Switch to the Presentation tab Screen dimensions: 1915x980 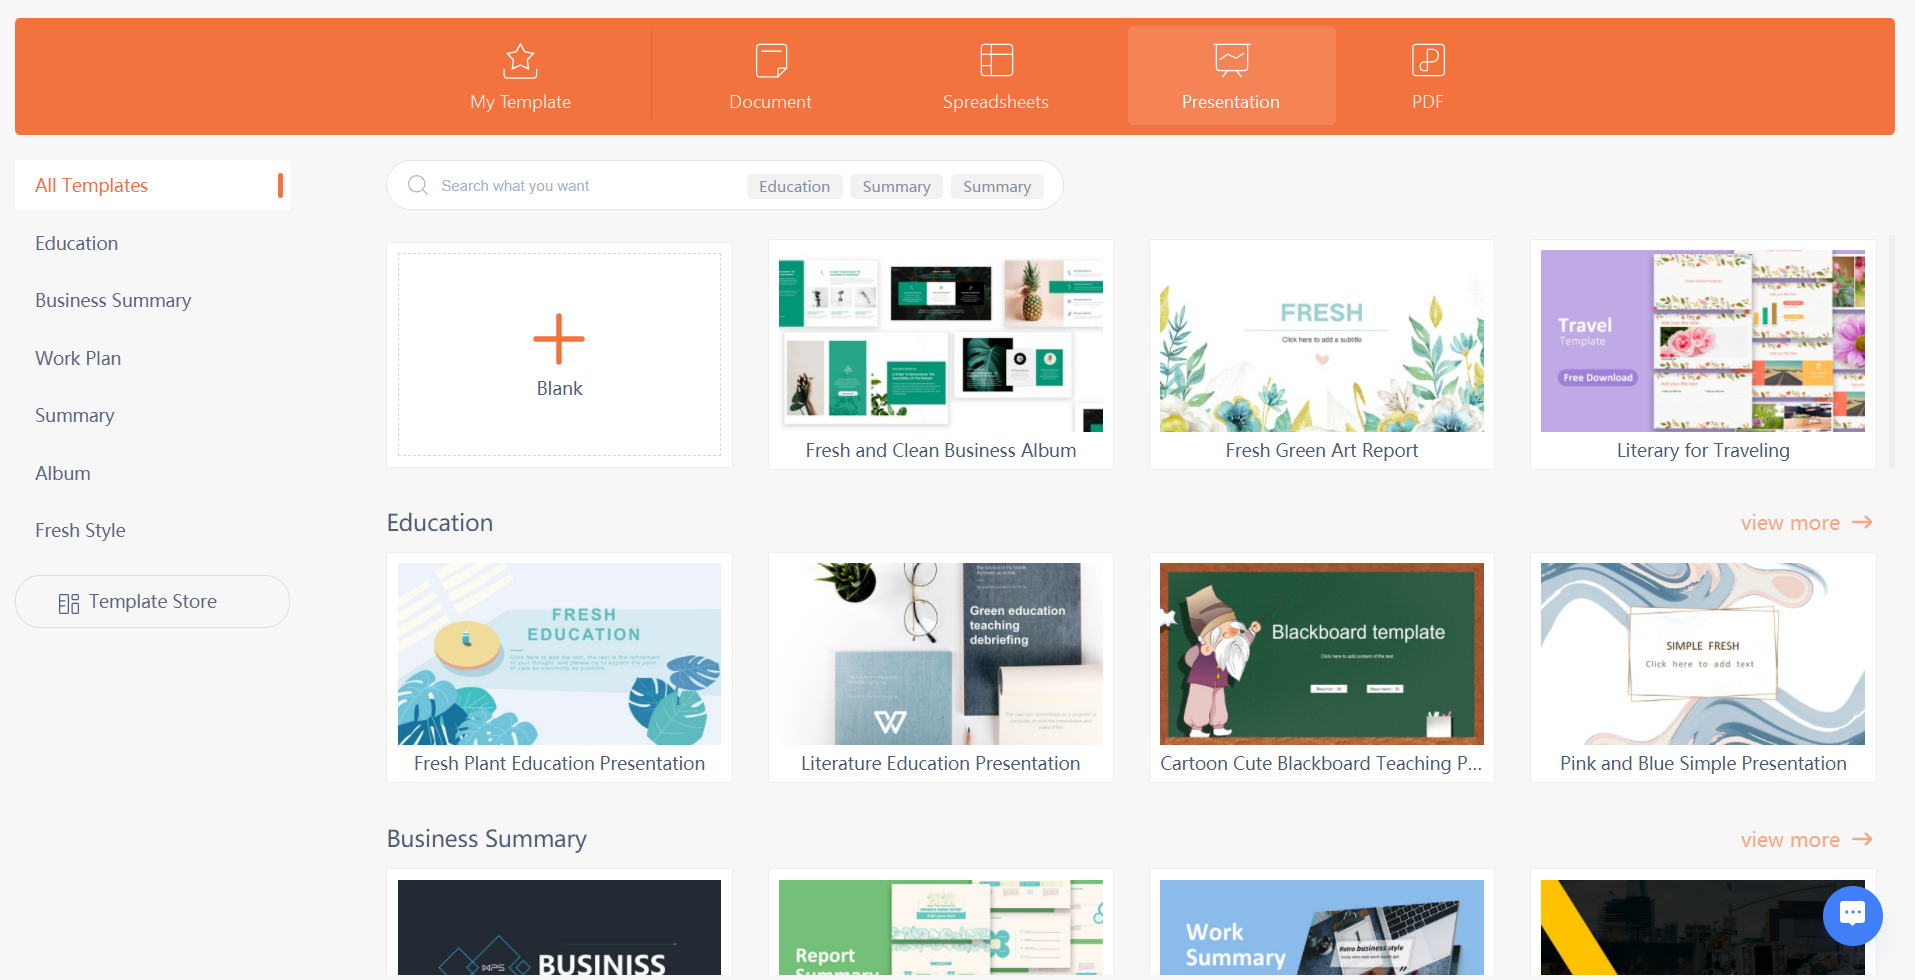point(1230,76)
